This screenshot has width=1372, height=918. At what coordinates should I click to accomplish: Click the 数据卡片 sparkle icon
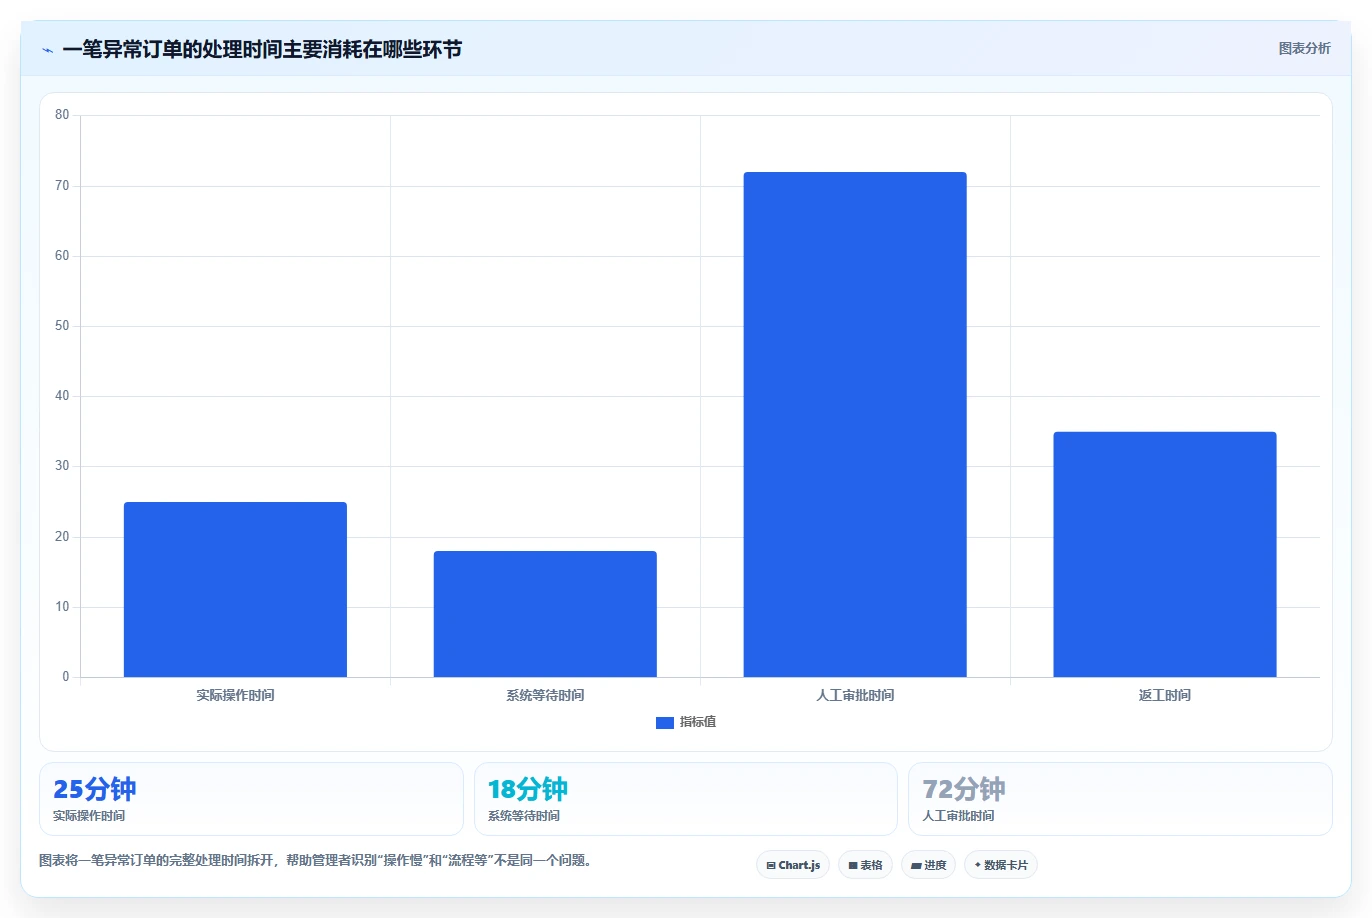[x=978, y=865]
